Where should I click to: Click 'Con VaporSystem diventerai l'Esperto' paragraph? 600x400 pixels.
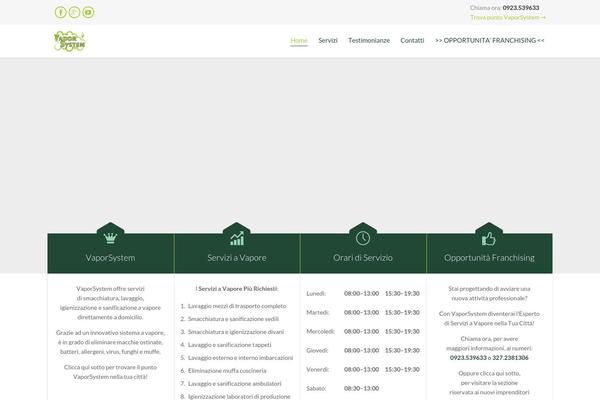pos(489,318)
